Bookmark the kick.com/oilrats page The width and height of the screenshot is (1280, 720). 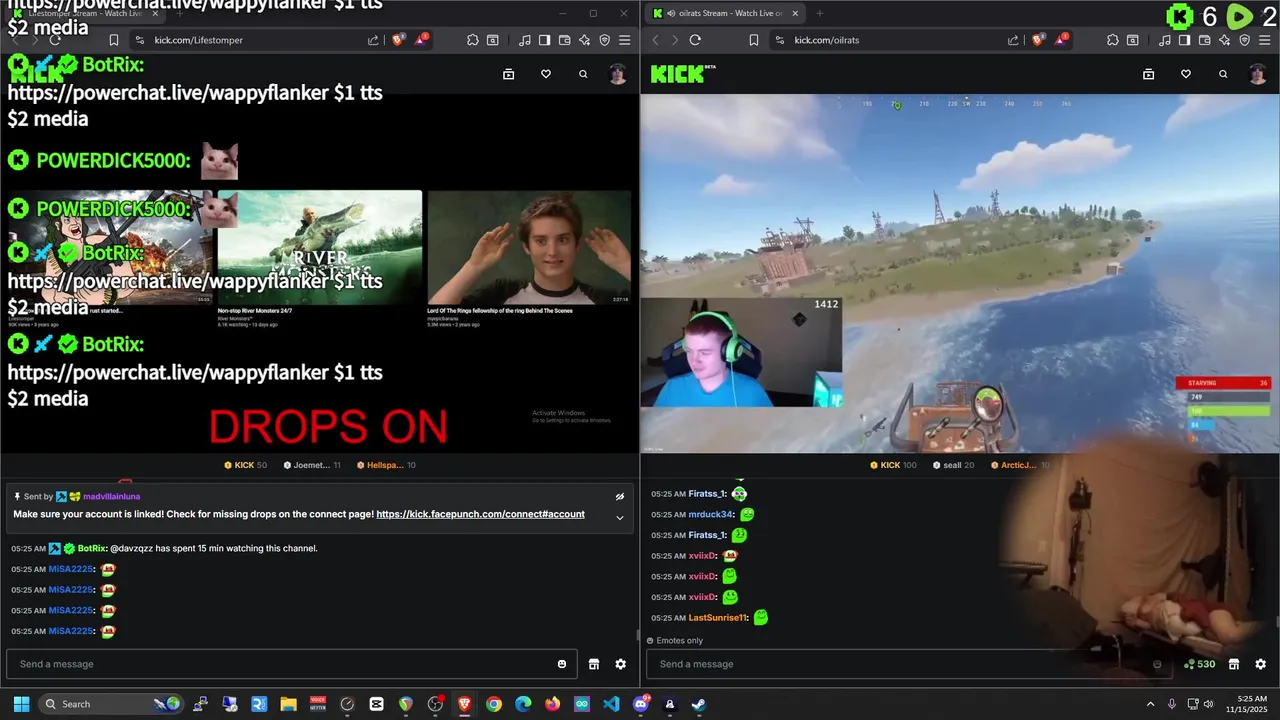click(754, 40)
